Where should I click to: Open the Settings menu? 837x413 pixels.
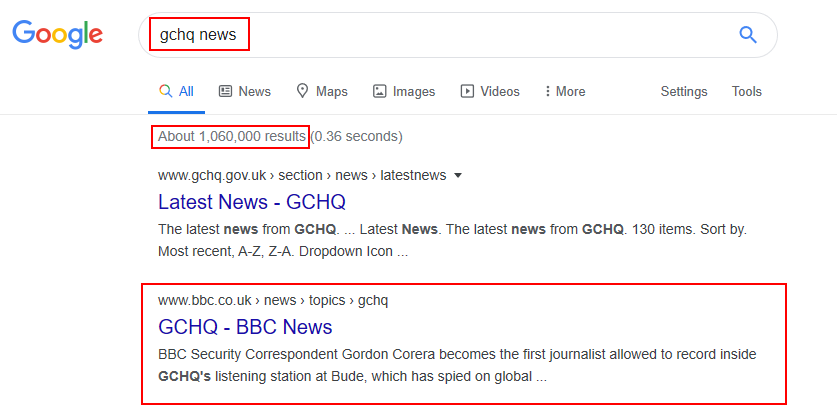tap(684, 91)
